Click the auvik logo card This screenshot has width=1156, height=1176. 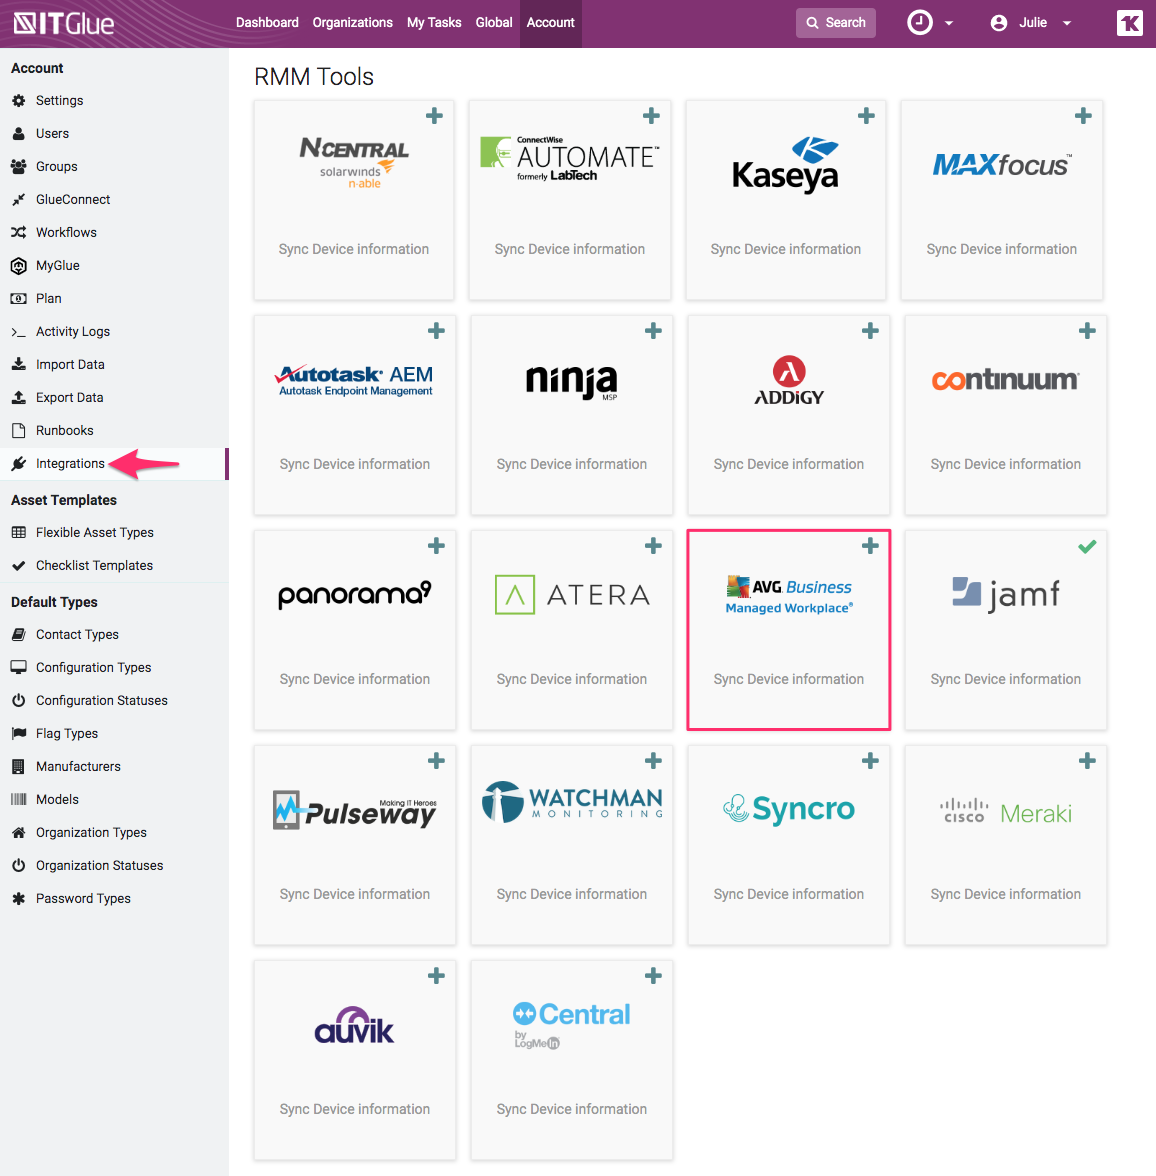click(355, 1060)
